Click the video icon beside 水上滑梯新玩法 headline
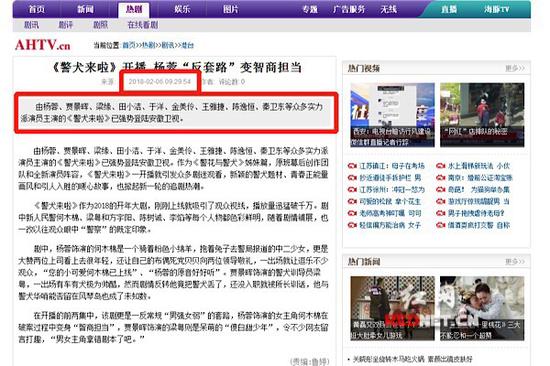Screen dimensions: 550x366 [440, 166]
